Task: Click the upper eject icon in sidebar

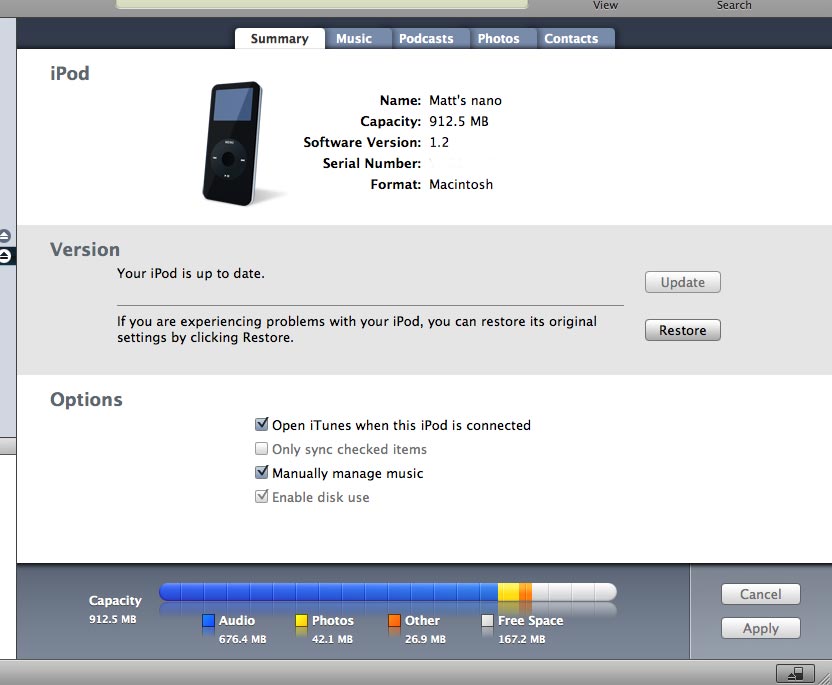Action: pos(5,236)
